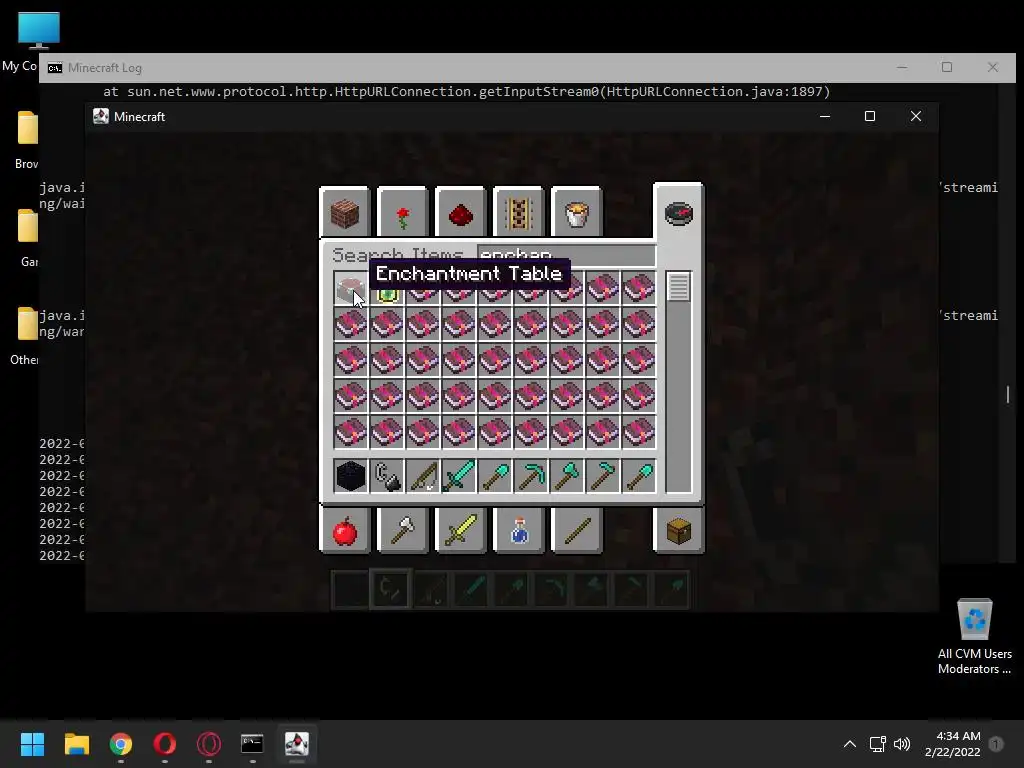
Task: Select the black block in the hotbar row
Action: tap(351, 475)
